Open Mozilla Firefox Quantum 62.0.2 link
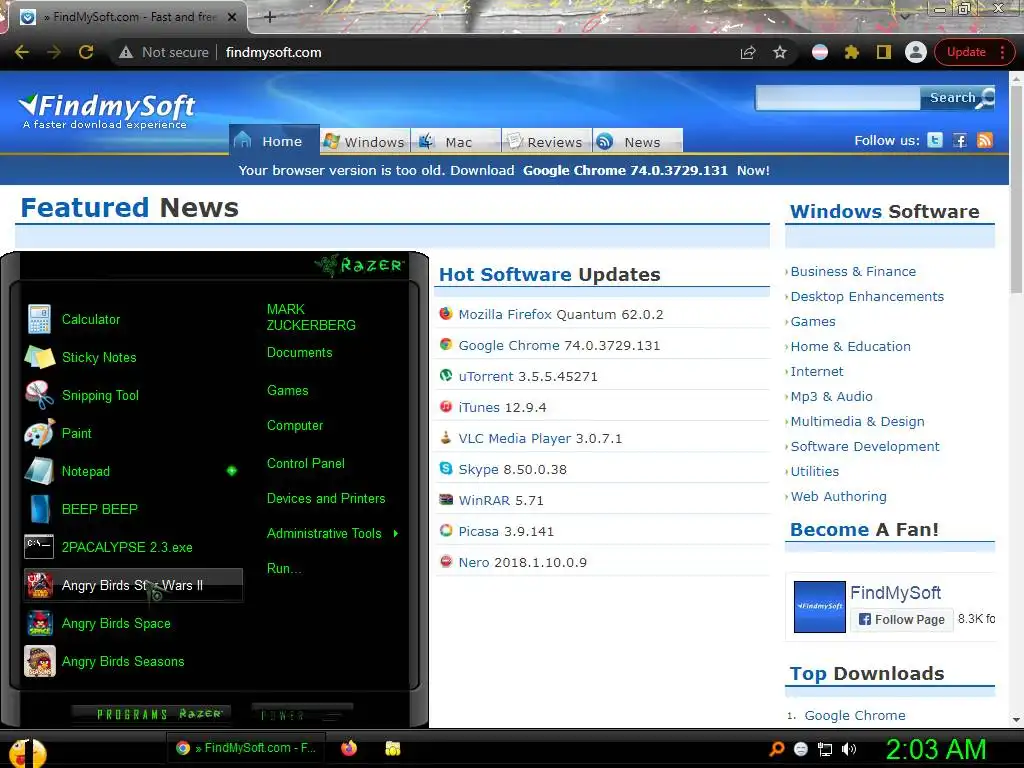Image resolution: width=1024 pixels, height=768 pixels. point(560,314)
